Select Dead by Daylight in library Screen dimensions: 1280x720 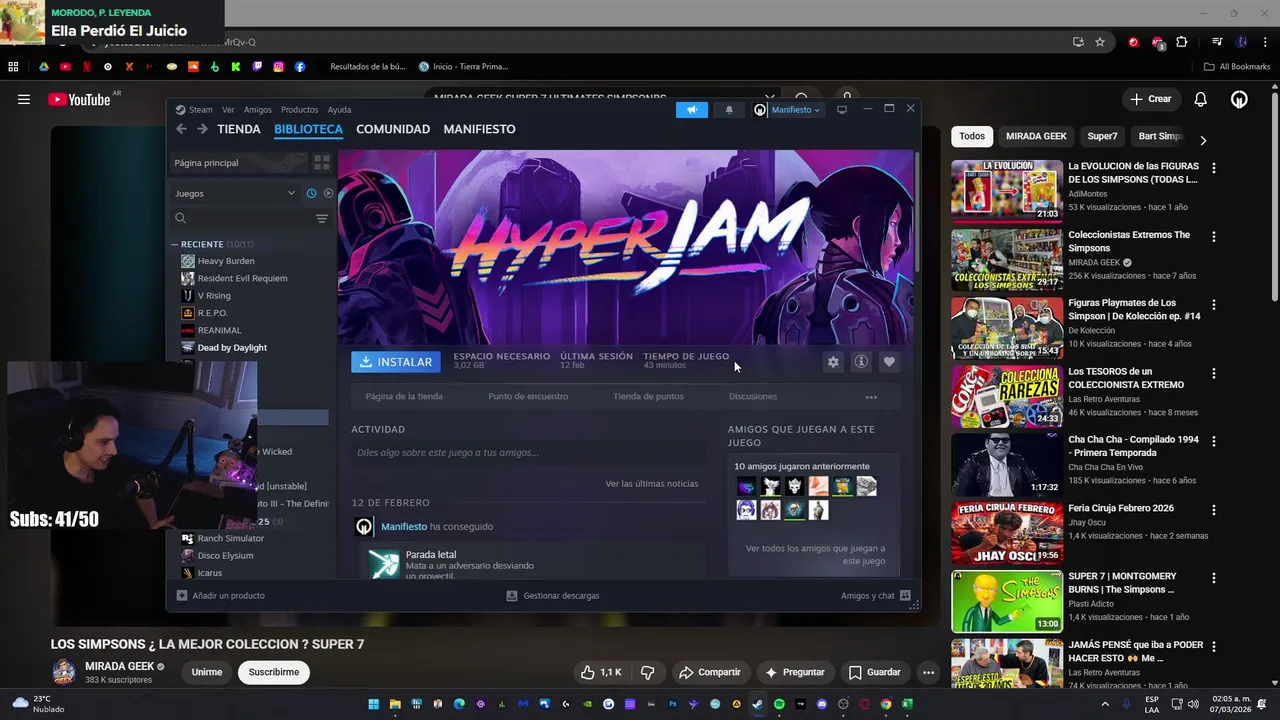tap(232, 348)
